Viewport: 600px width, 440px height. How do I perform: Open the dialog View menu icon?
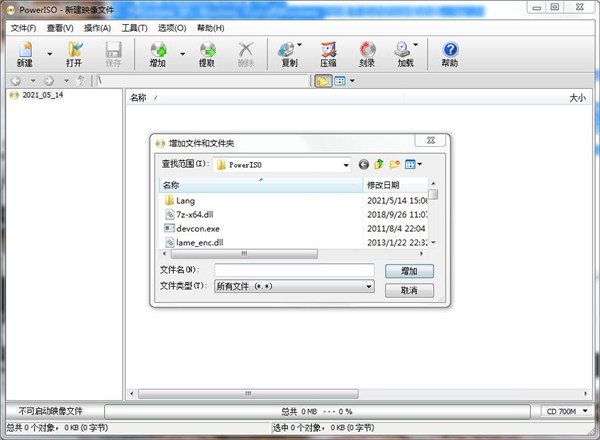(x=413, y=165)
